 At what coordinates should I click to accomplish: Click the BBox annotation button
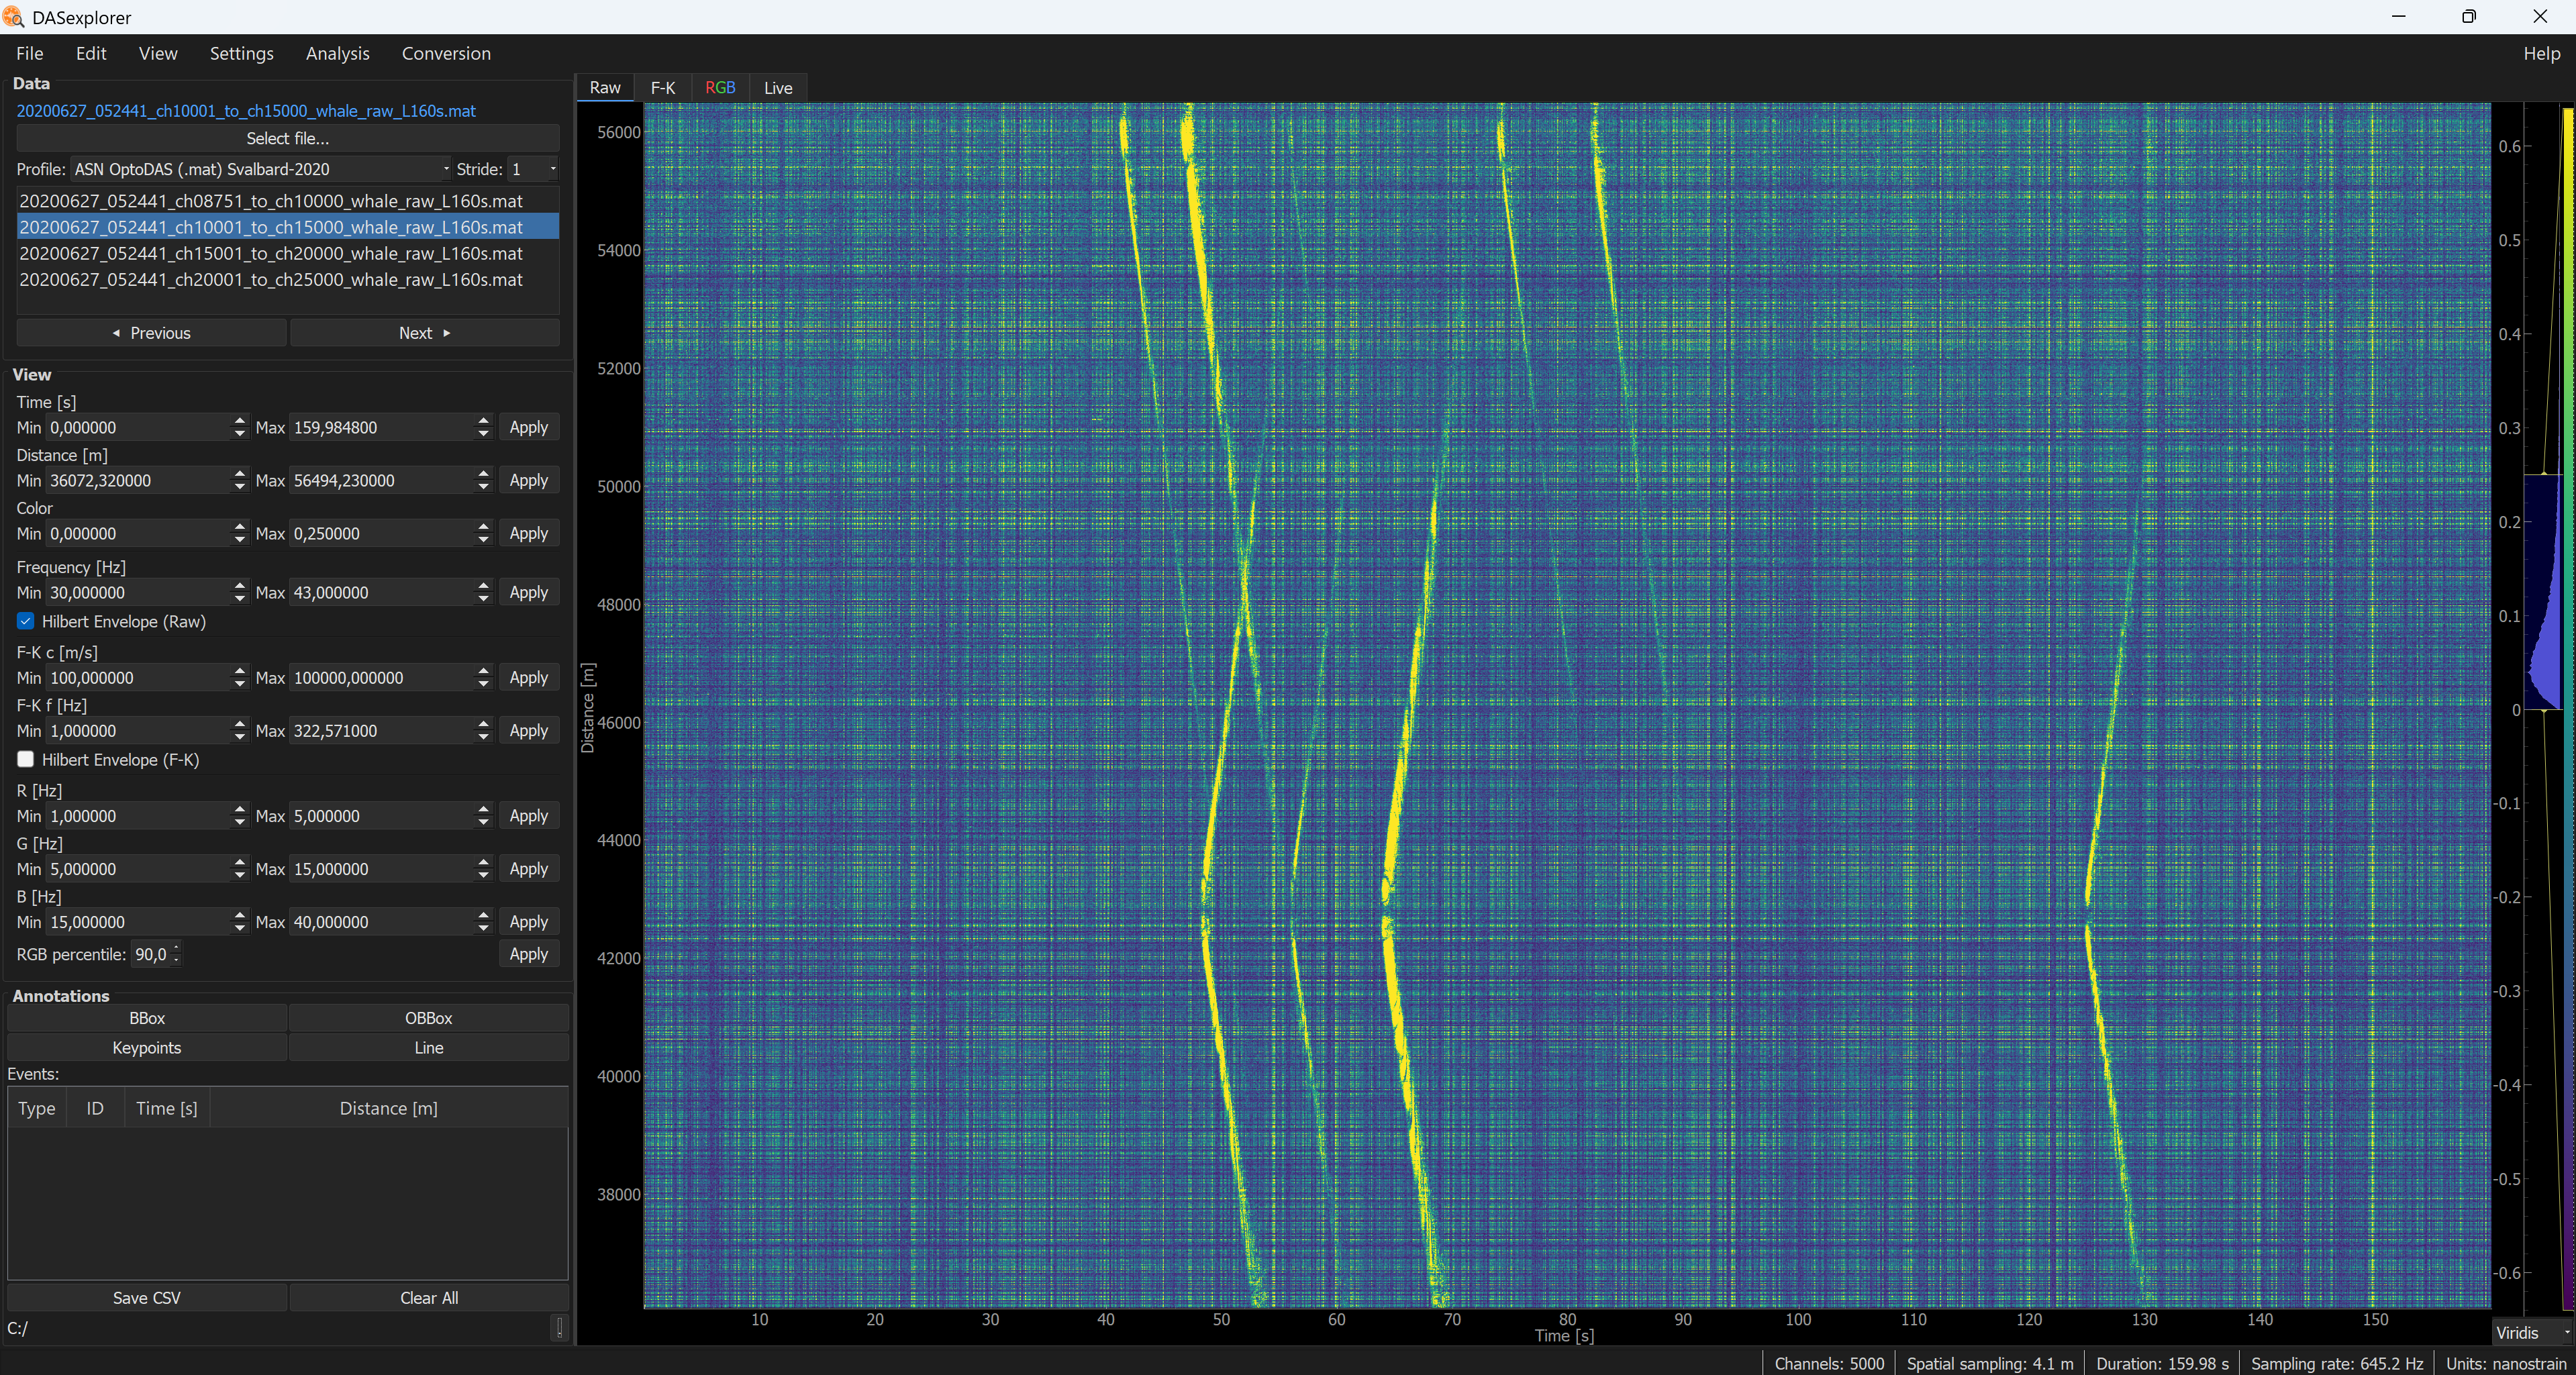[x=147, y=1018]
